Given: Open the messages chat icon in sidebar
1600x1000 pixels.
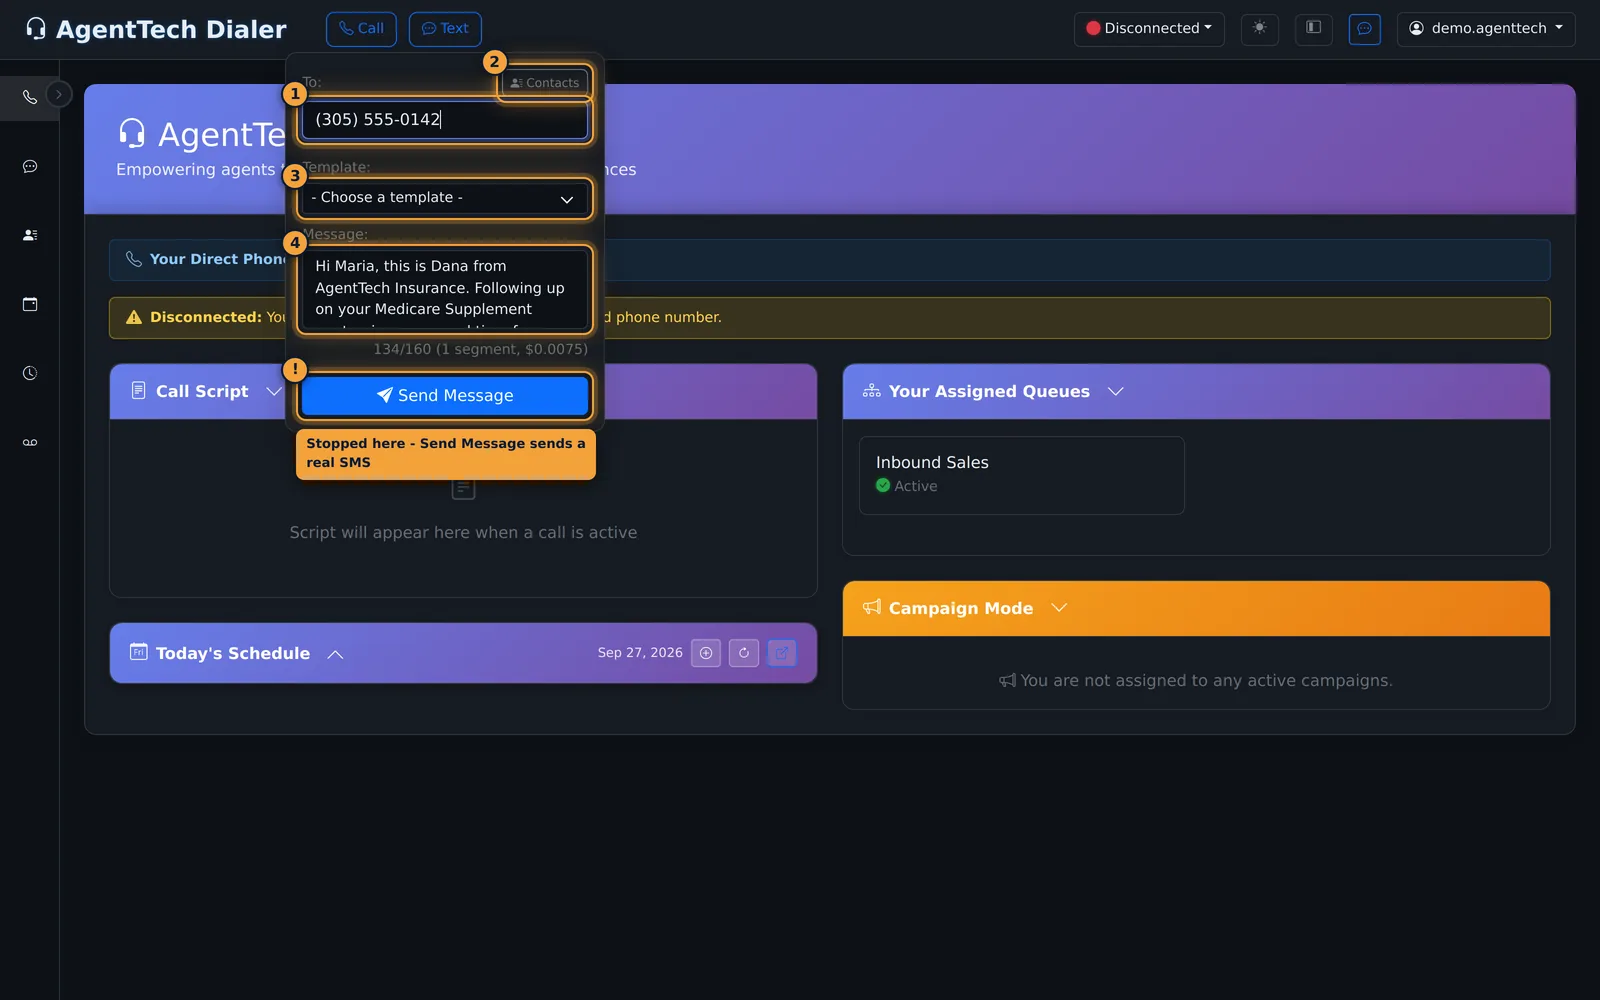Looking at the screenshot, I should point(30,166).
